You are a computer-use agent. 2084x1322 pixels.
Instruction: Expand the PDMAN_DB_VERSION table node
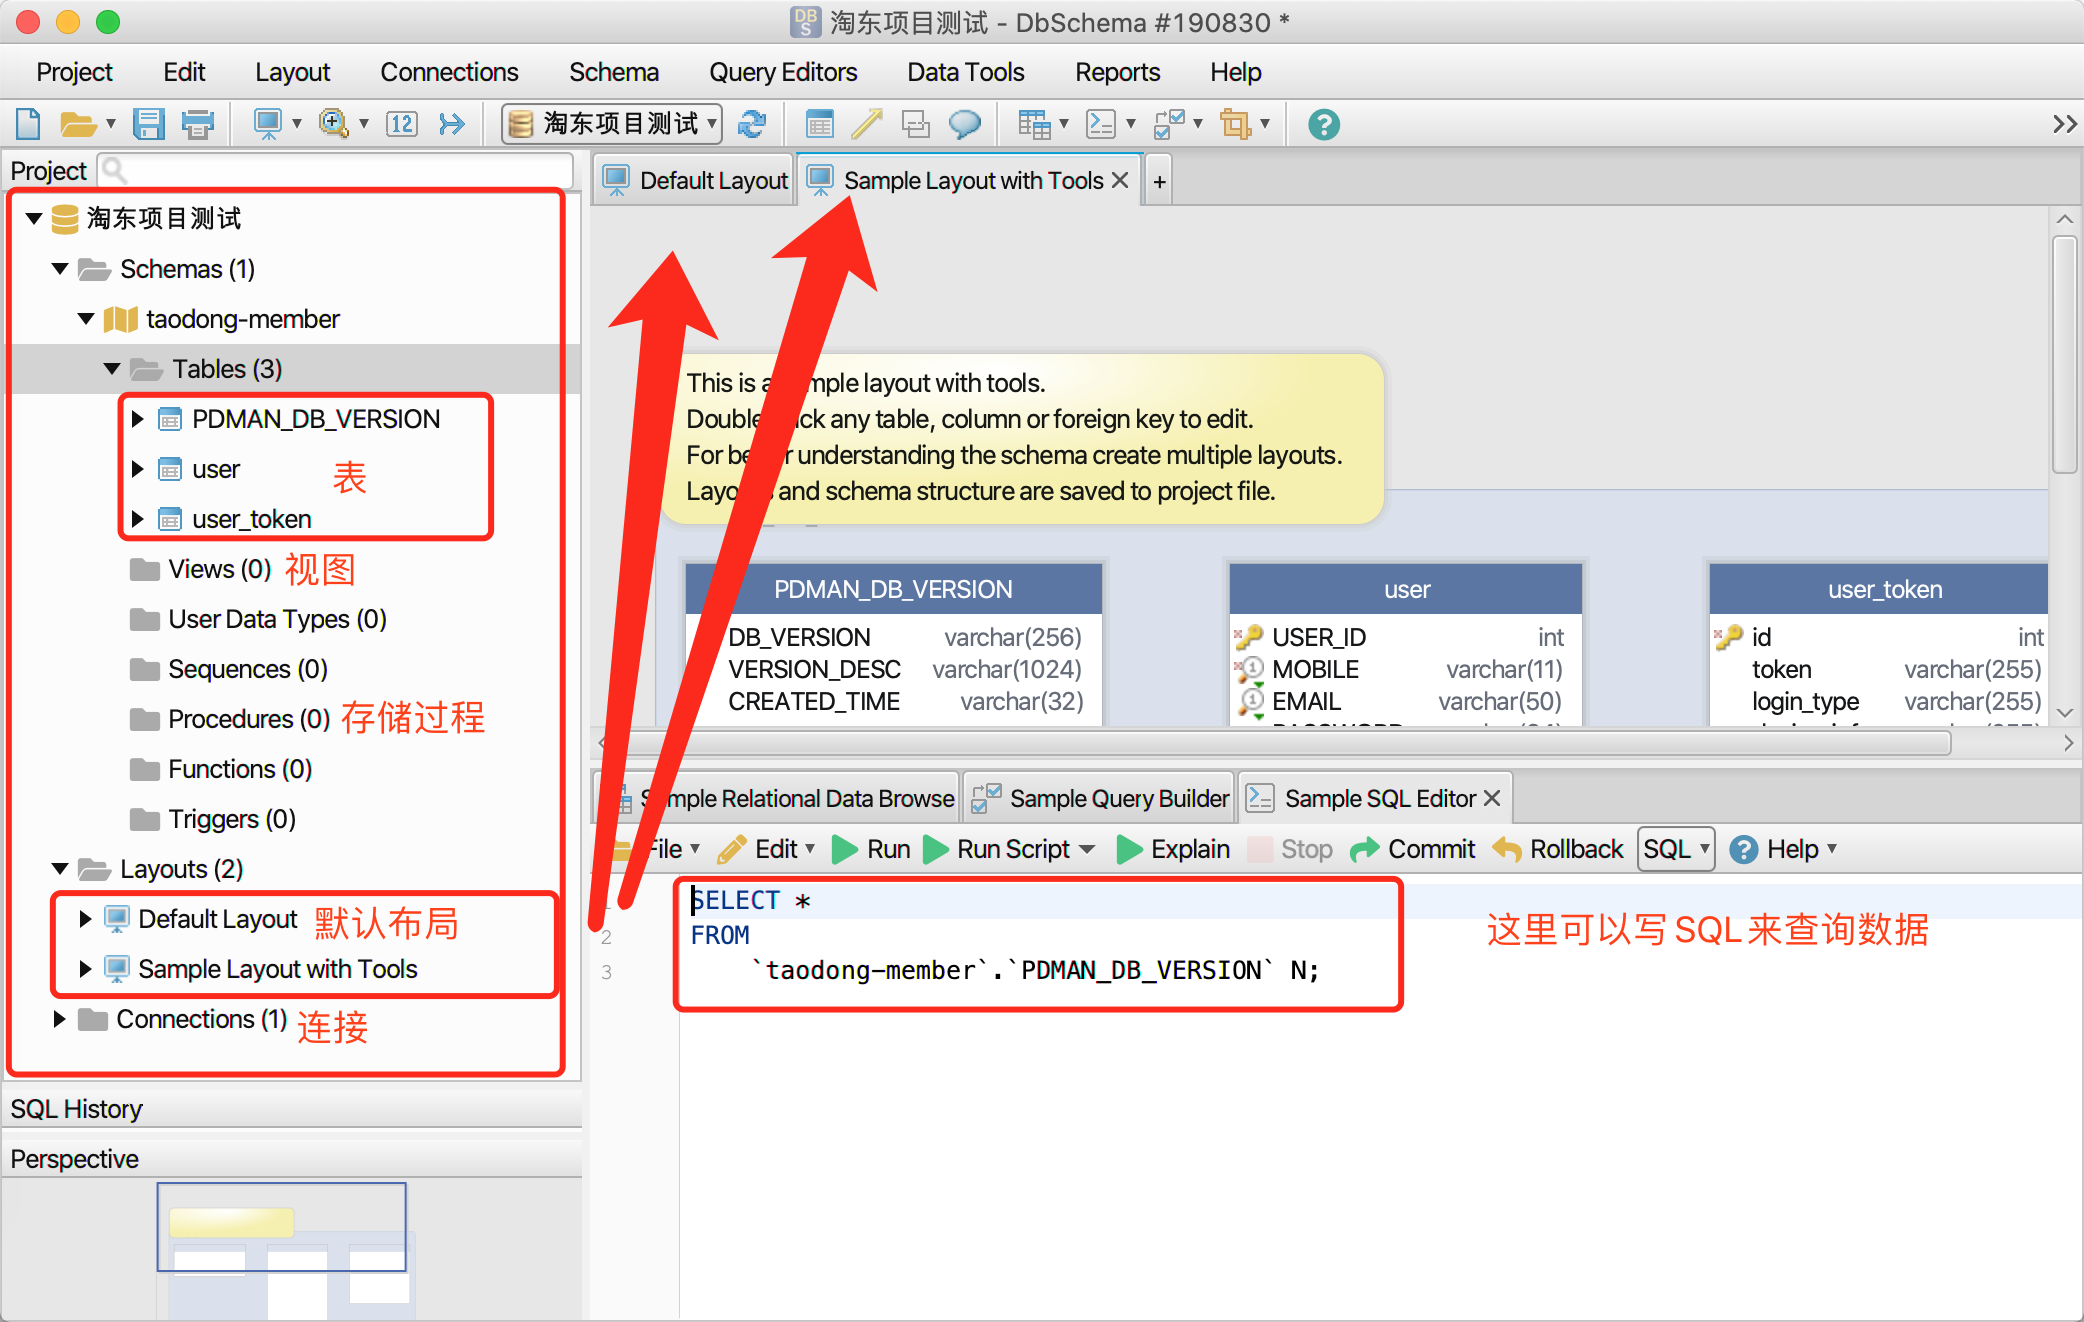pos(138,419)
